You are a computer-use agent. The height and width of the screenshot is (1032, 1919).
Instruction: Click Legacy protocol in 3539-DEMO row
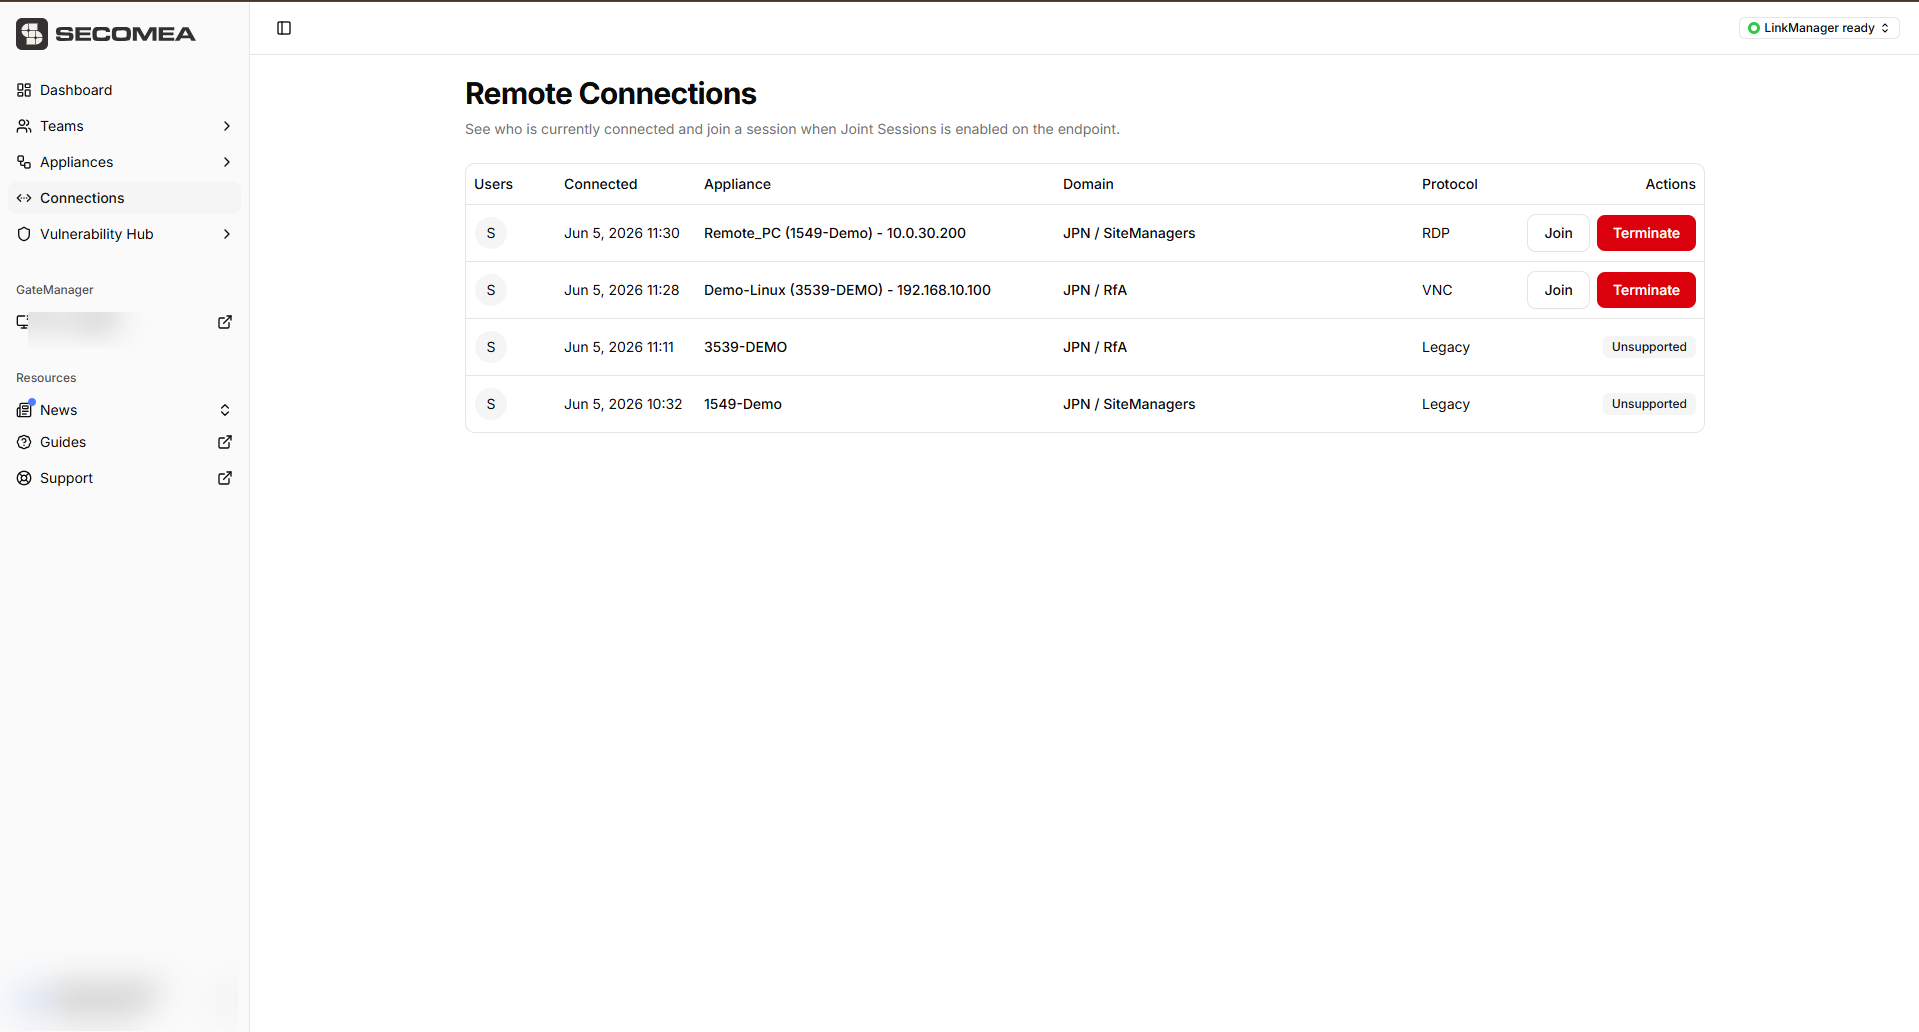coord(1446,347)
